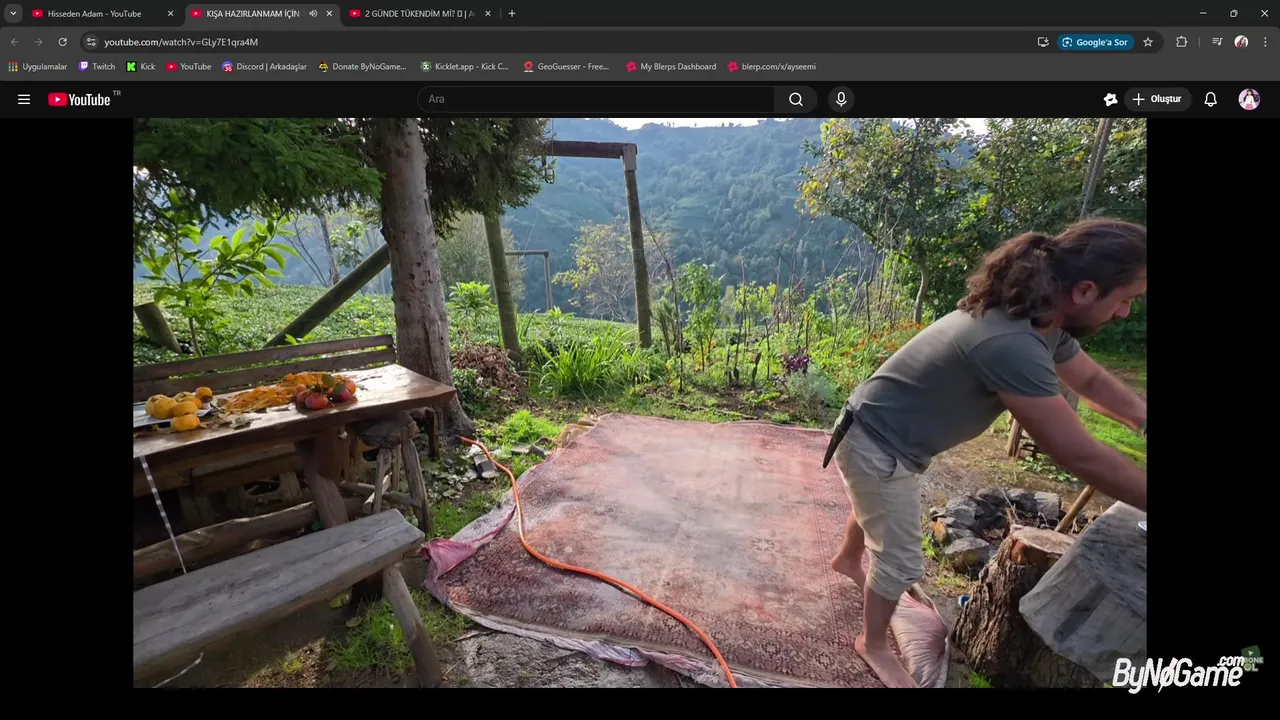
Task: Open the YouTube hamburger guide menu
Action: point(24,99)
